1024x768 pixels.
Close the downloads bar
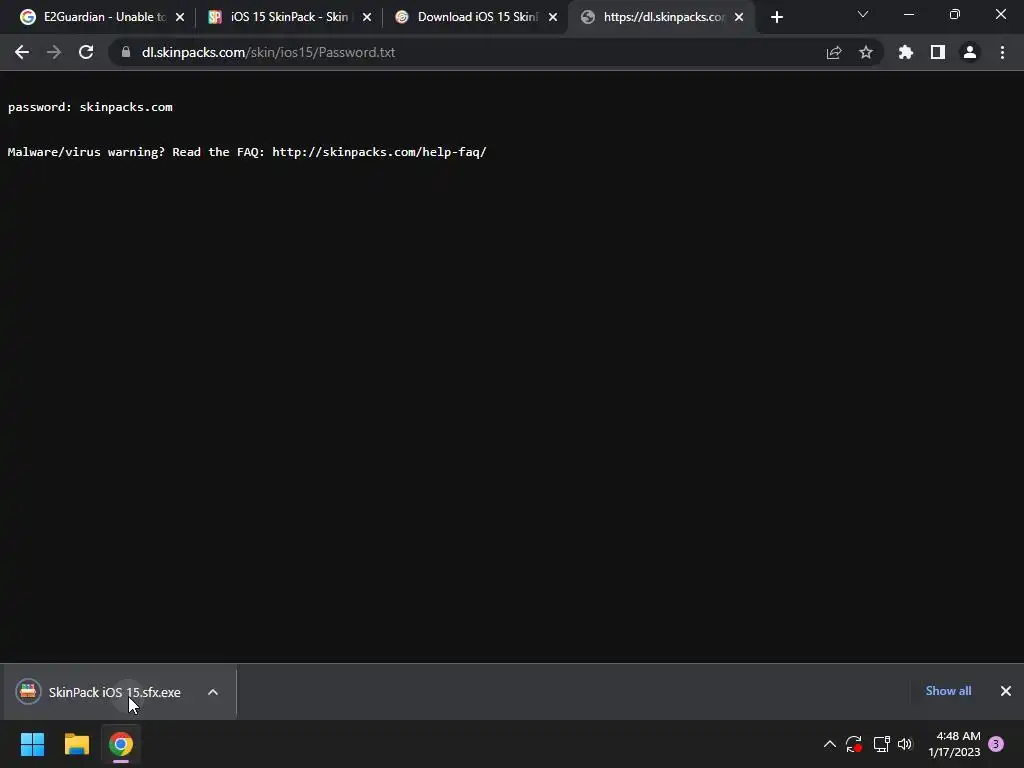pos(1006,691)
